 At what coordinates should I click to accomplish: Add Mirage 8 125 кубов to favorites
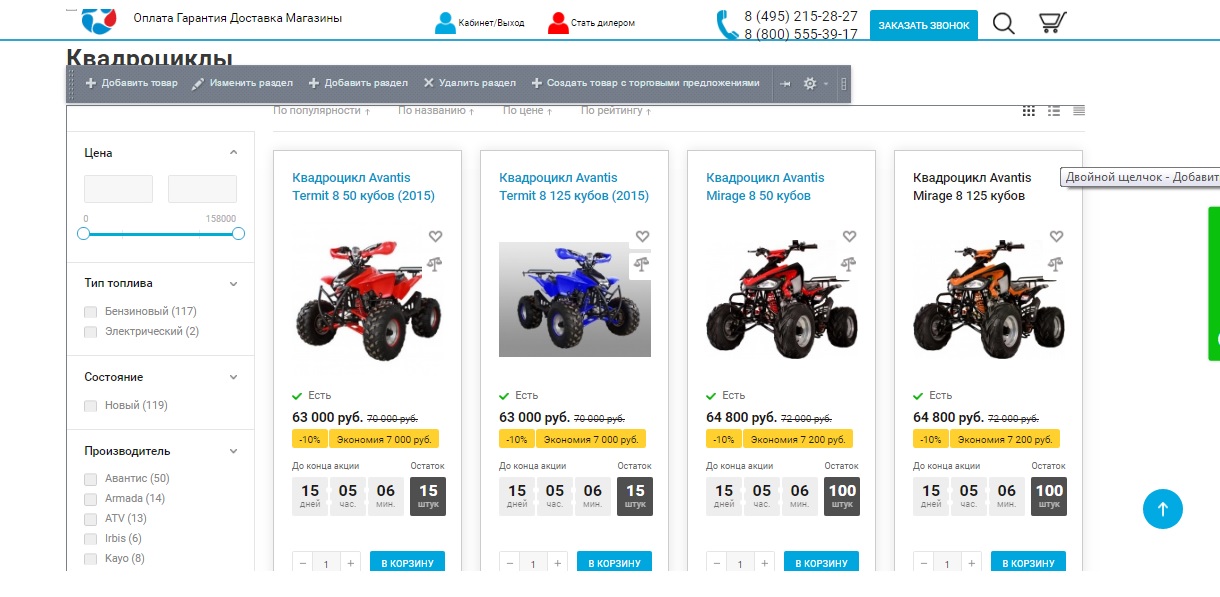point(1056,237)
